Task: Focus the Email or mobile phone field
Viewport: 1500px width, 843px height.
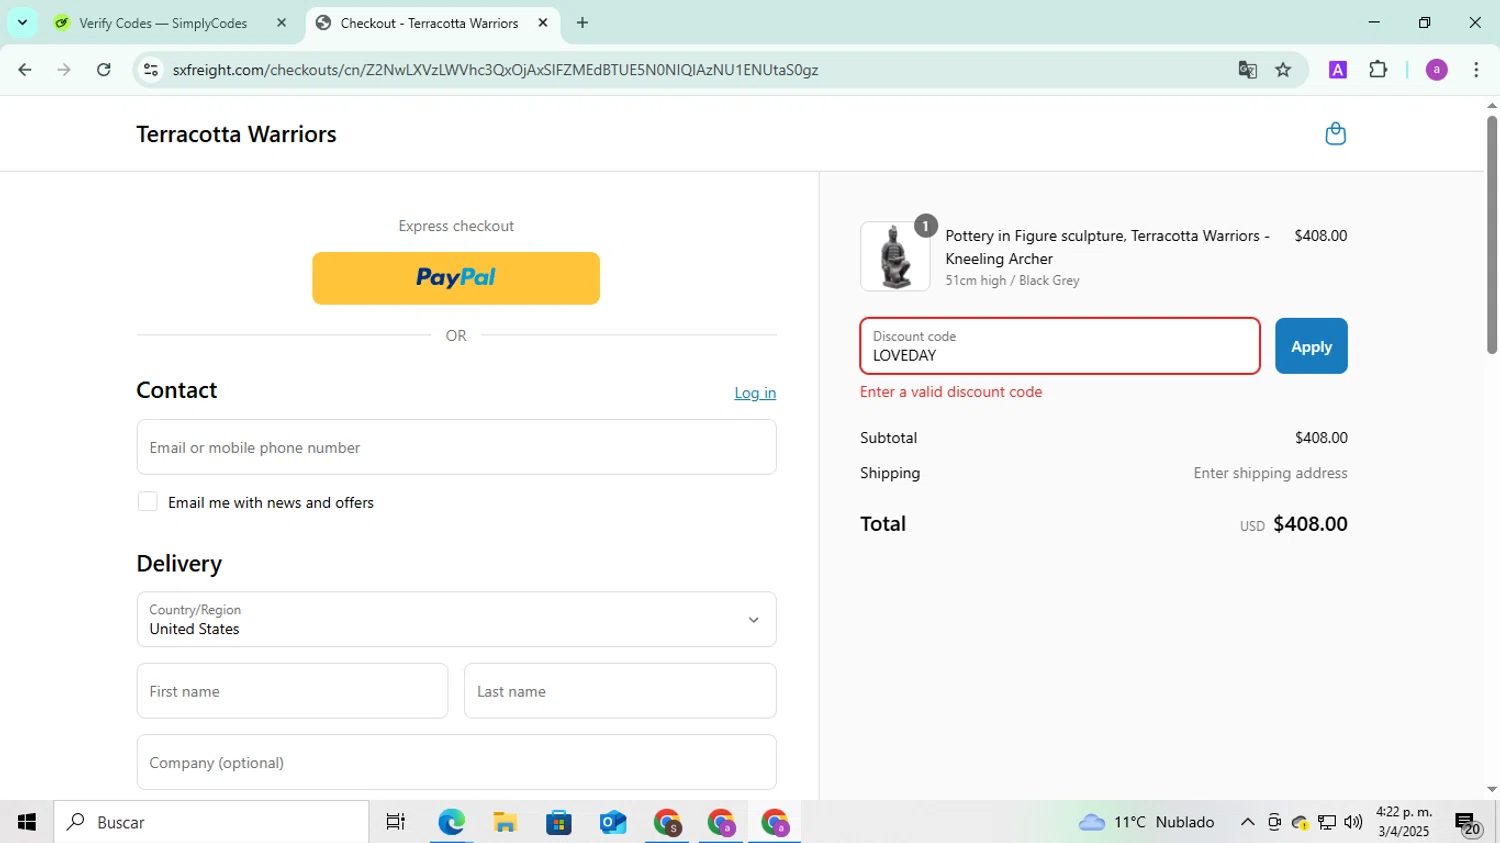Action: click(x=456, y=447)
